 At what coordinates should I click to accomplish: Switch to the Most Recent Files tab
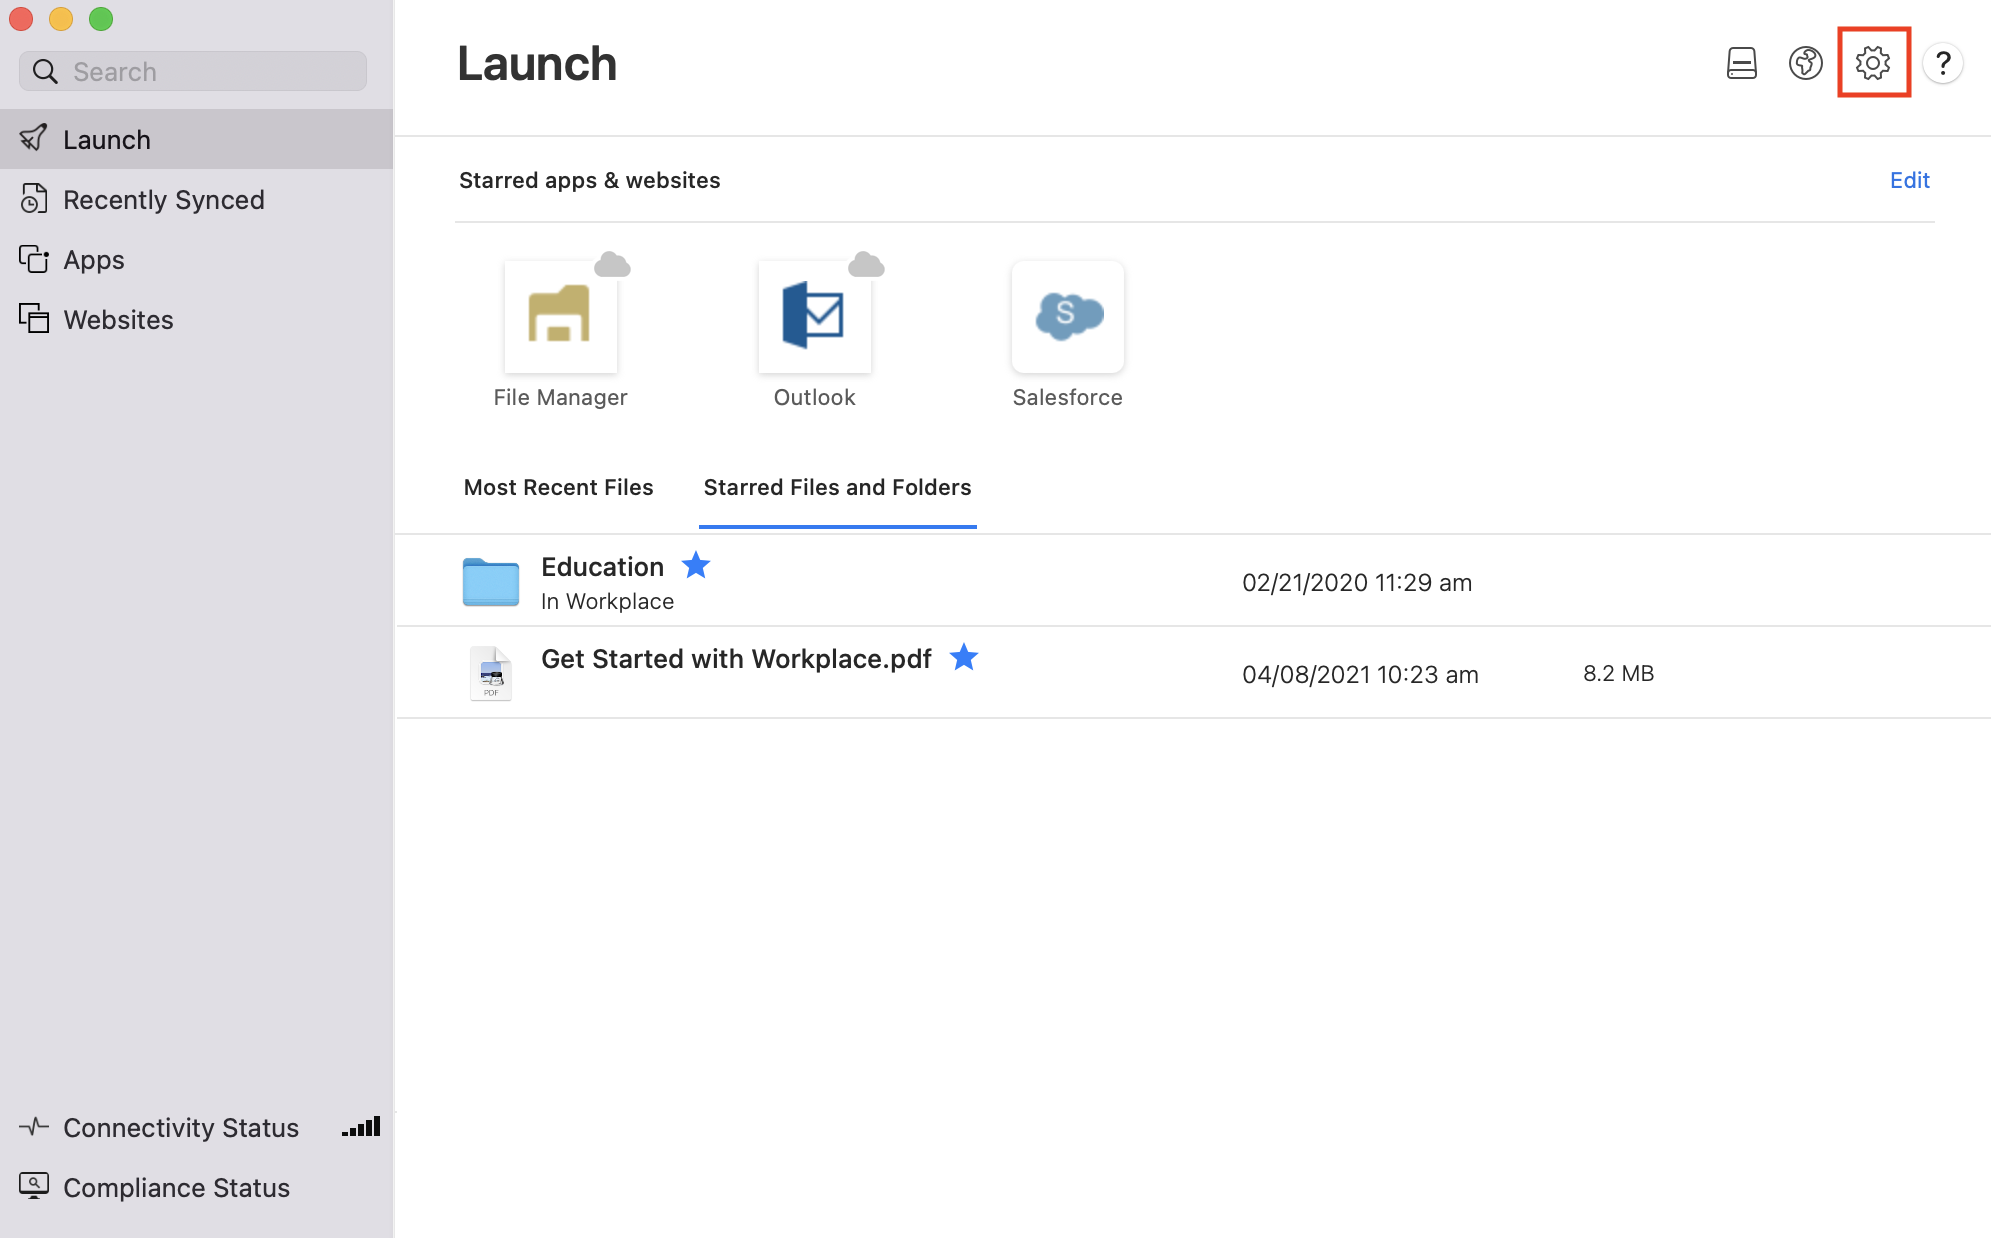pos(558,487)
